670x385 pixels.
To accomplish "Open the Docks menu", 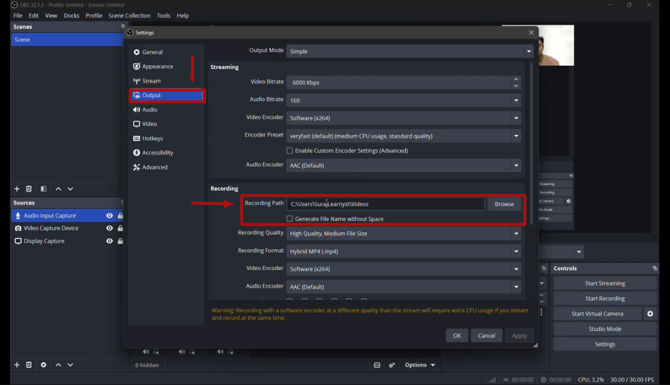I will click(71, 15).
